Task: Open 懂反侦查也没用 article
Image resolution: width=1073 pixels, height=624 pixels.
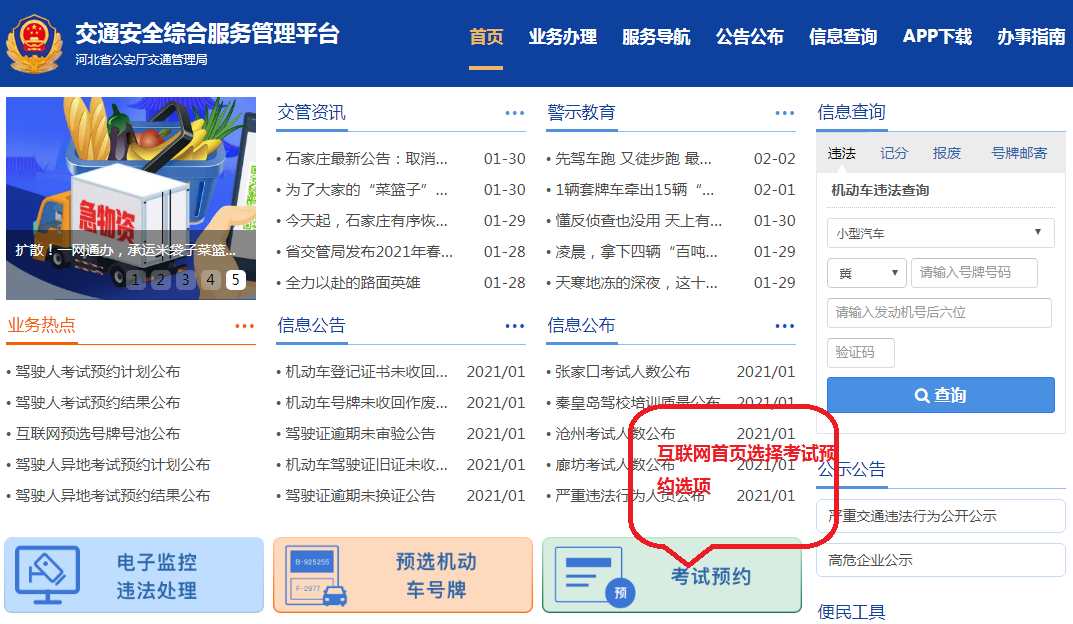Action: [x=638, y=221]
